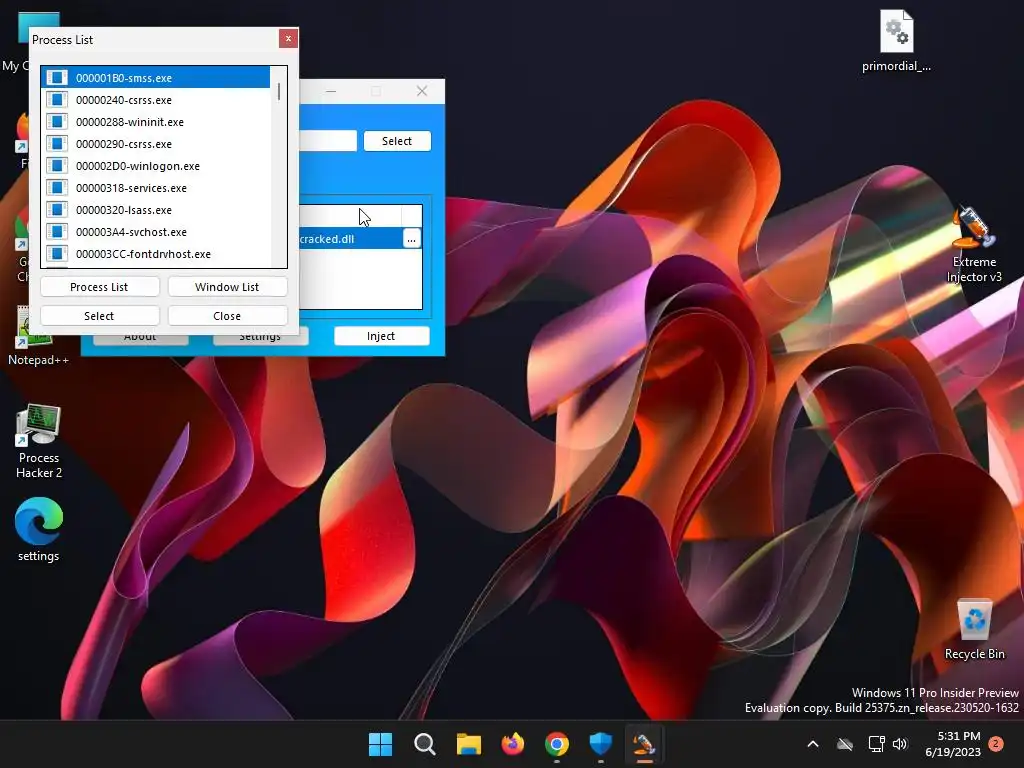This screenshot has height=768, width=1024.
Task: Open the notification badge showing 2
Action: click(996, 744)
